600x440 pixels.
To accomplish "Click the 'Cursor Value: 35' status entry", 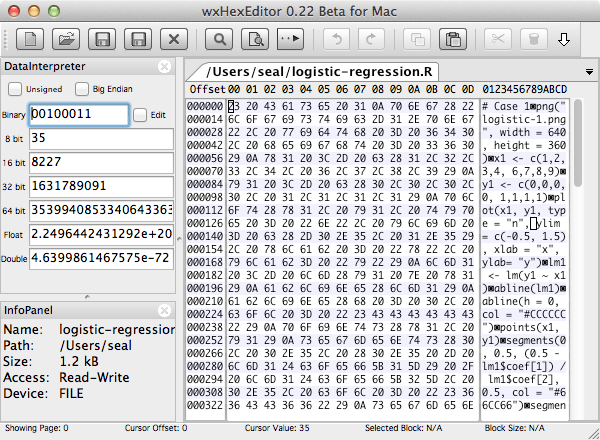I will 277,428.
